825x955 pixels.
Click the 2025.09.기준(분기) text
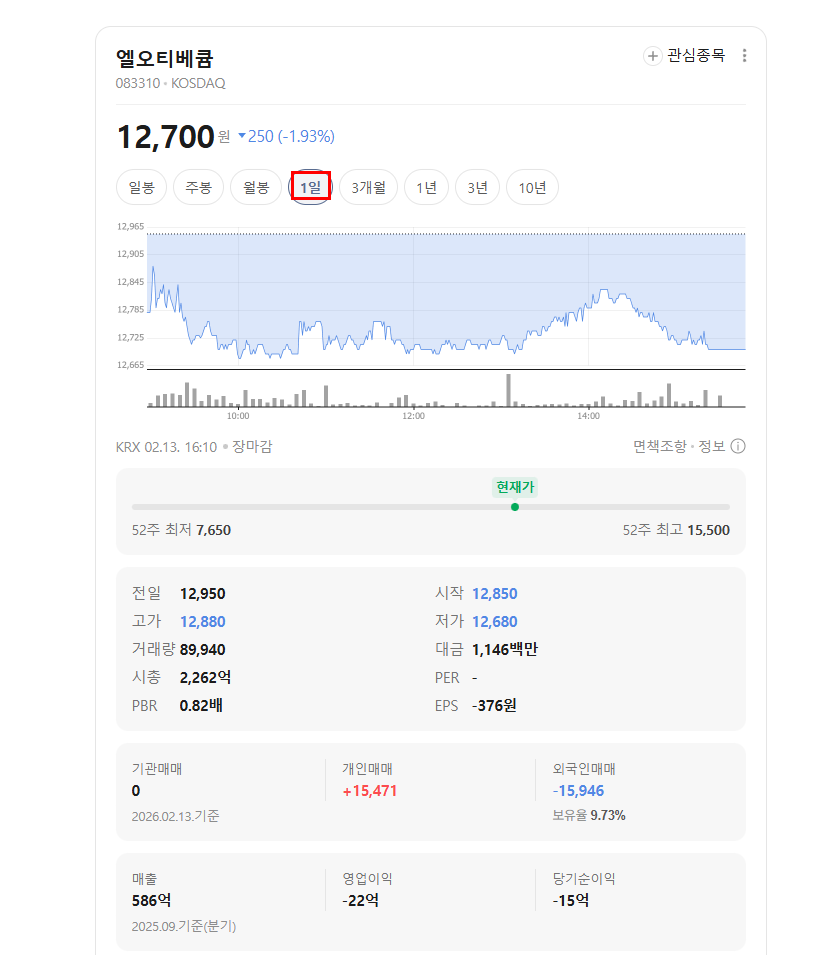tap(184, 926)
